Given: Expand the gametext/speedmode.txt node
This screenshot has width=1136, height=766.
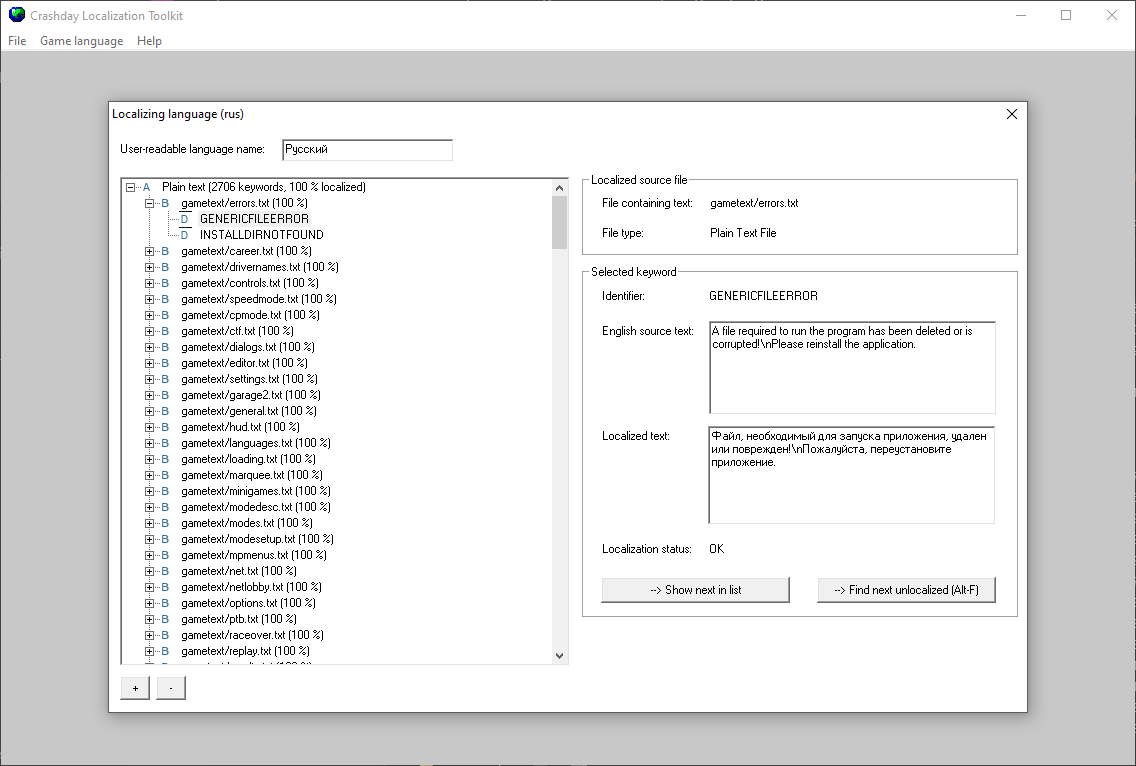Looking at the screenshot, I should point(149,299).
